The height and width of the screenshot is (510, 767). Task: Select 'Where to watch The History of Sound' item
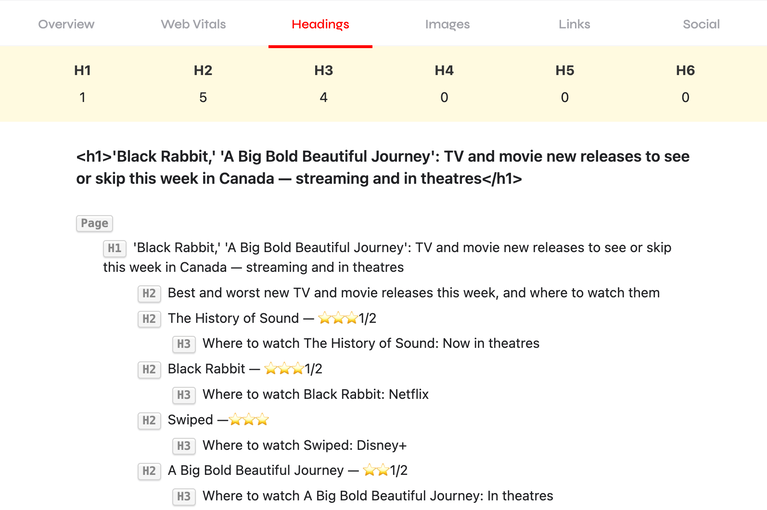(x=370, y=343)
